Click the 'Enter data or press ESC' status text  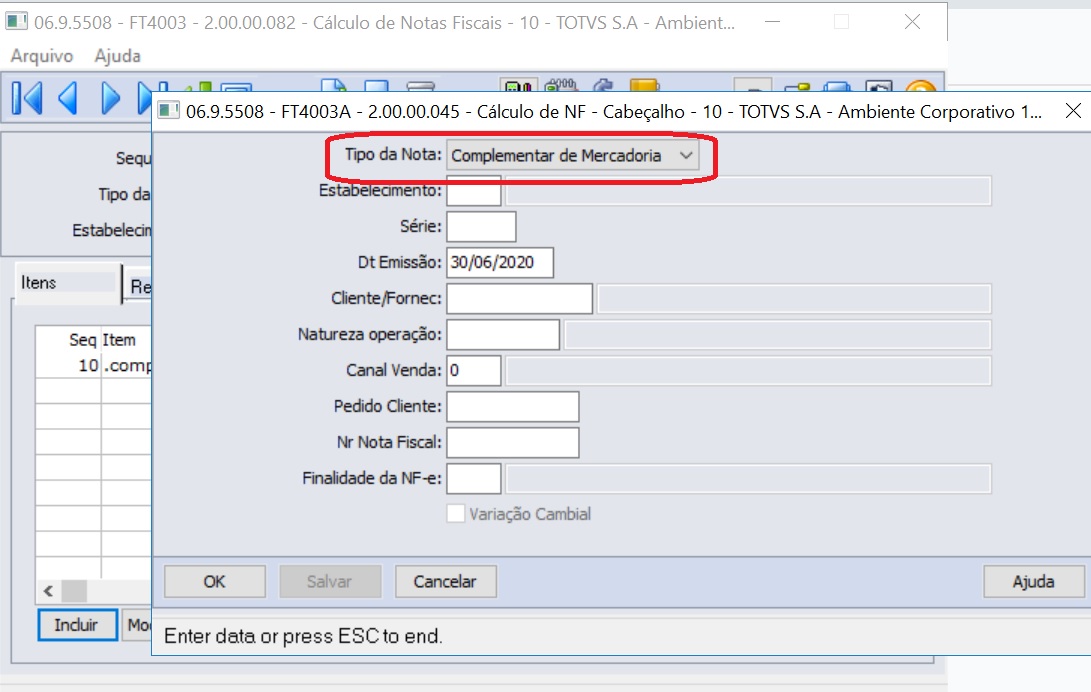303,636
